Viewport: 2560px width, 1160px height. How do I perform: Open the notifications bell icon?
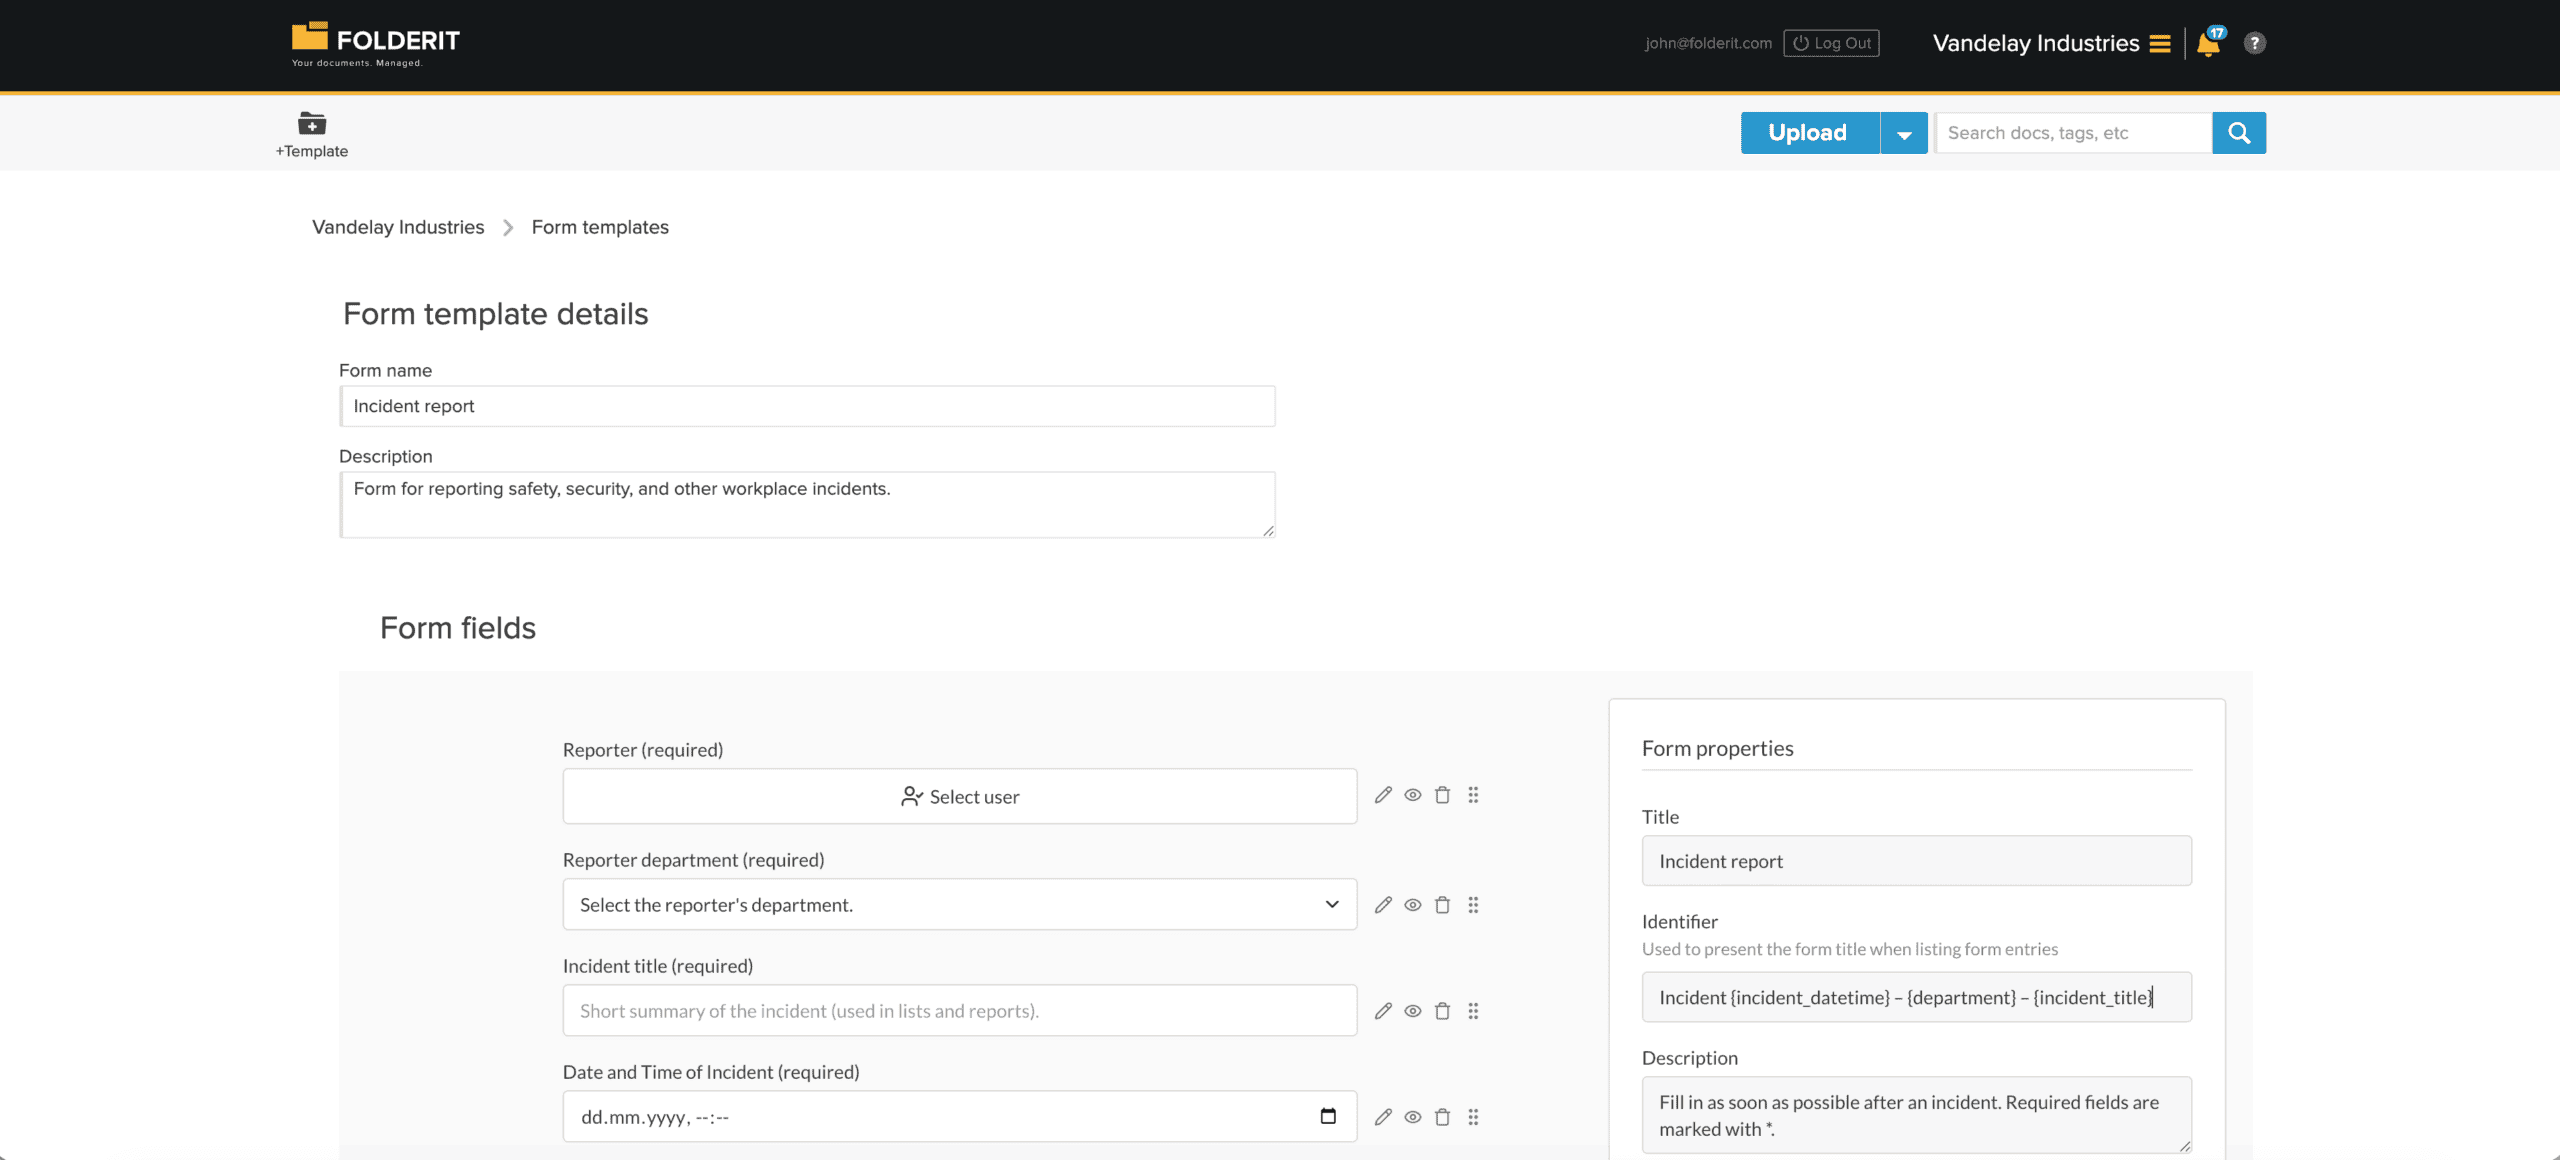(2207, 43)
